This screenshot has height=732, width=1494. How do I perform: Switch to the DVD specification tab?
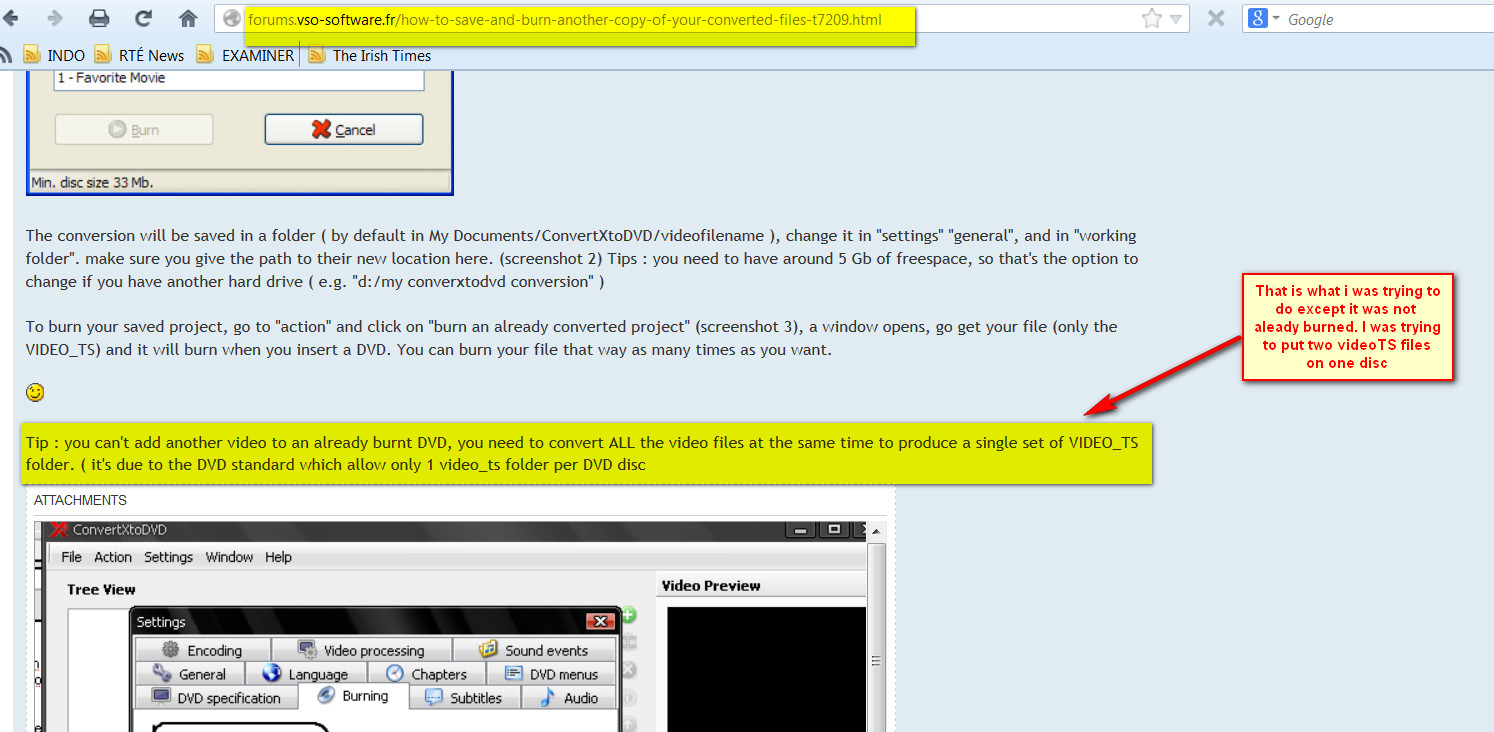tap(216, 698)
